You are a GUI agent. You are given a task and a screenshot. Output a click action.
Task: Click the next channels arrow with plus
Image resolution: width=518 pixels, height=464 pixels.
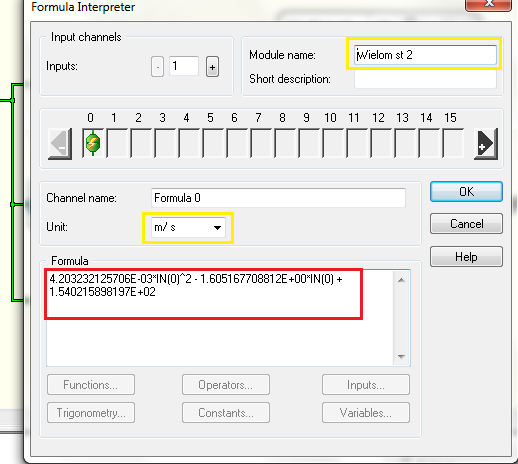pos(486,143)
